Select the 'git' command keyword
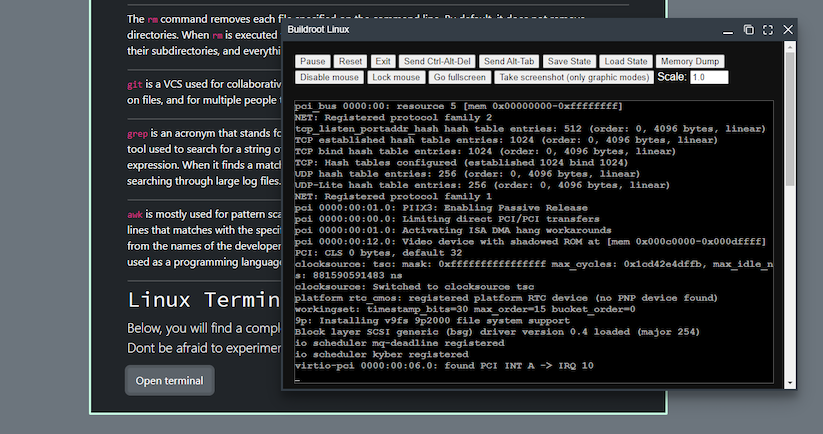This screenshot has width=823, height=434. (135, 84)
